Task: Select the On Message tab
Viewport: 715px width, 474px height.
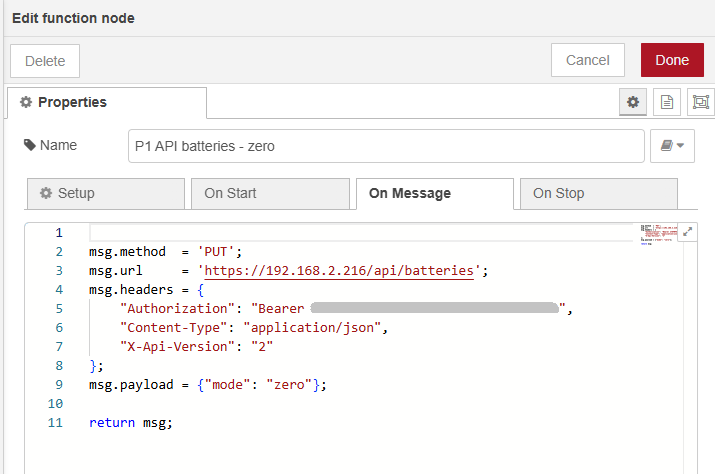Action: click(x=434, y=193)
